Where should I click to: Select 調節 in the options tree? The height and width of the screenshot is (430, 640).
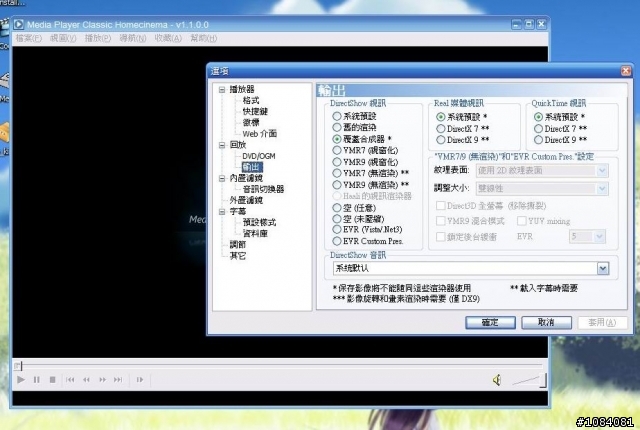pos(238,245)
